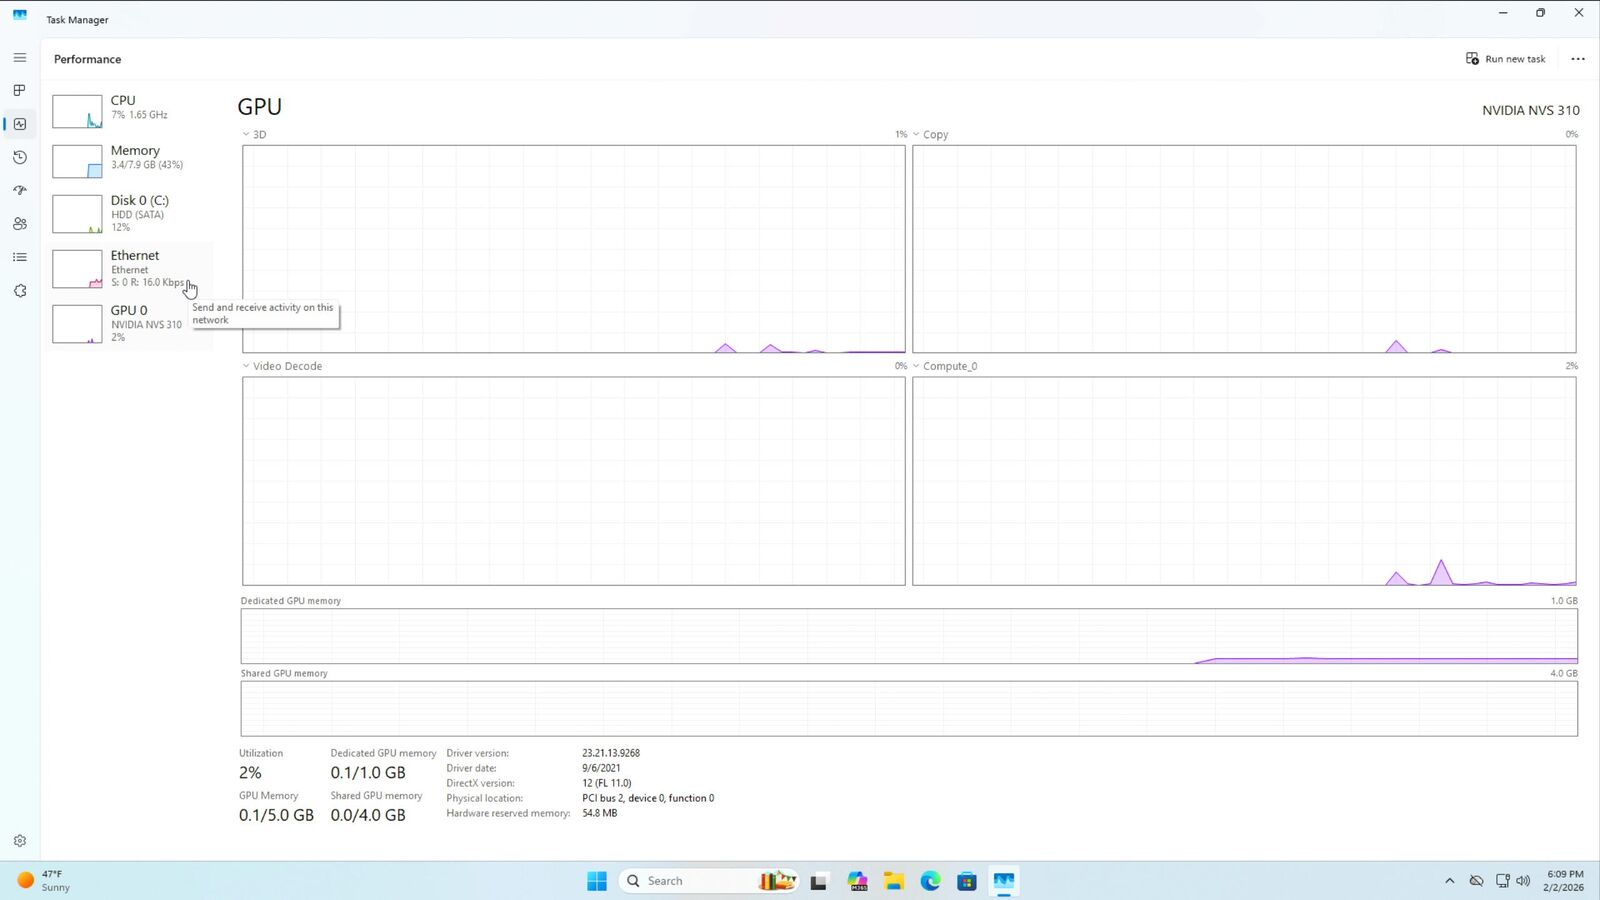Open the Services puzzle icon
The height and width of the screenshot is (900, 1600).
point(19,291)
